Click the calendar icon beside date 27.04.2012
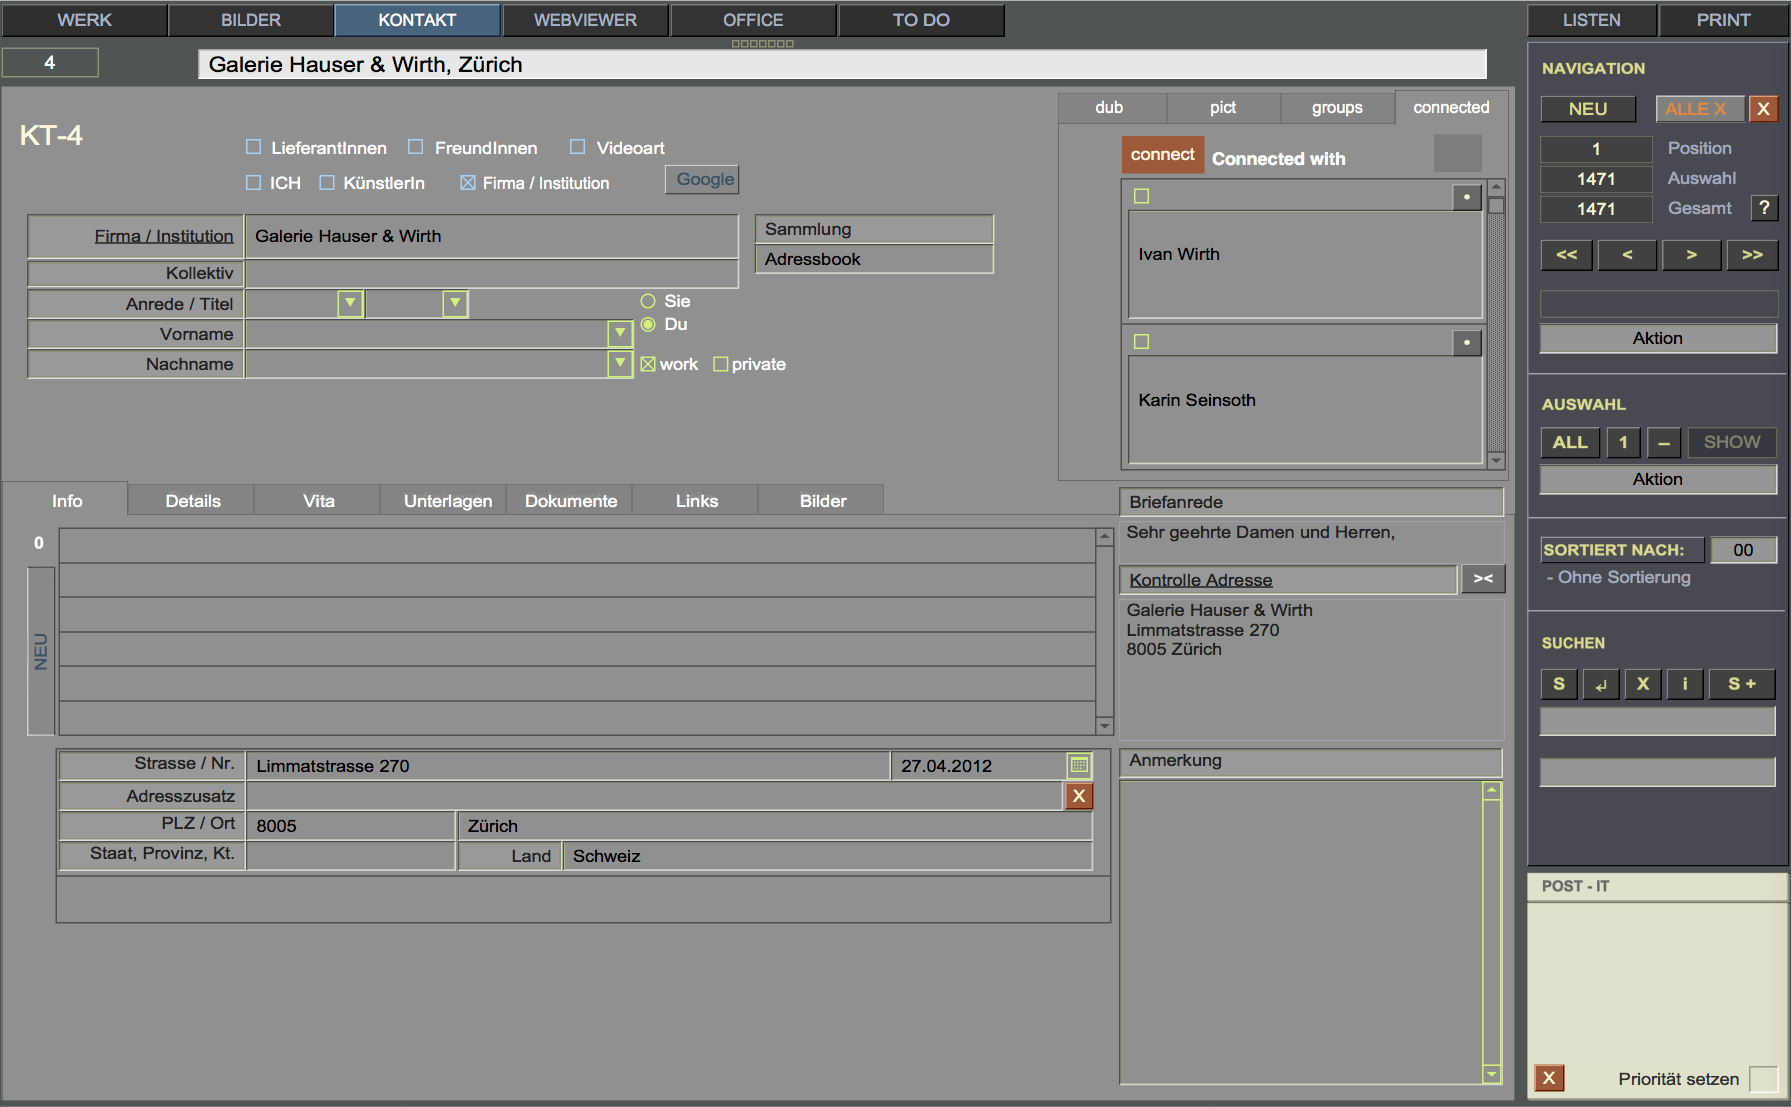1791x1107 pixels. click(1079, 766)
